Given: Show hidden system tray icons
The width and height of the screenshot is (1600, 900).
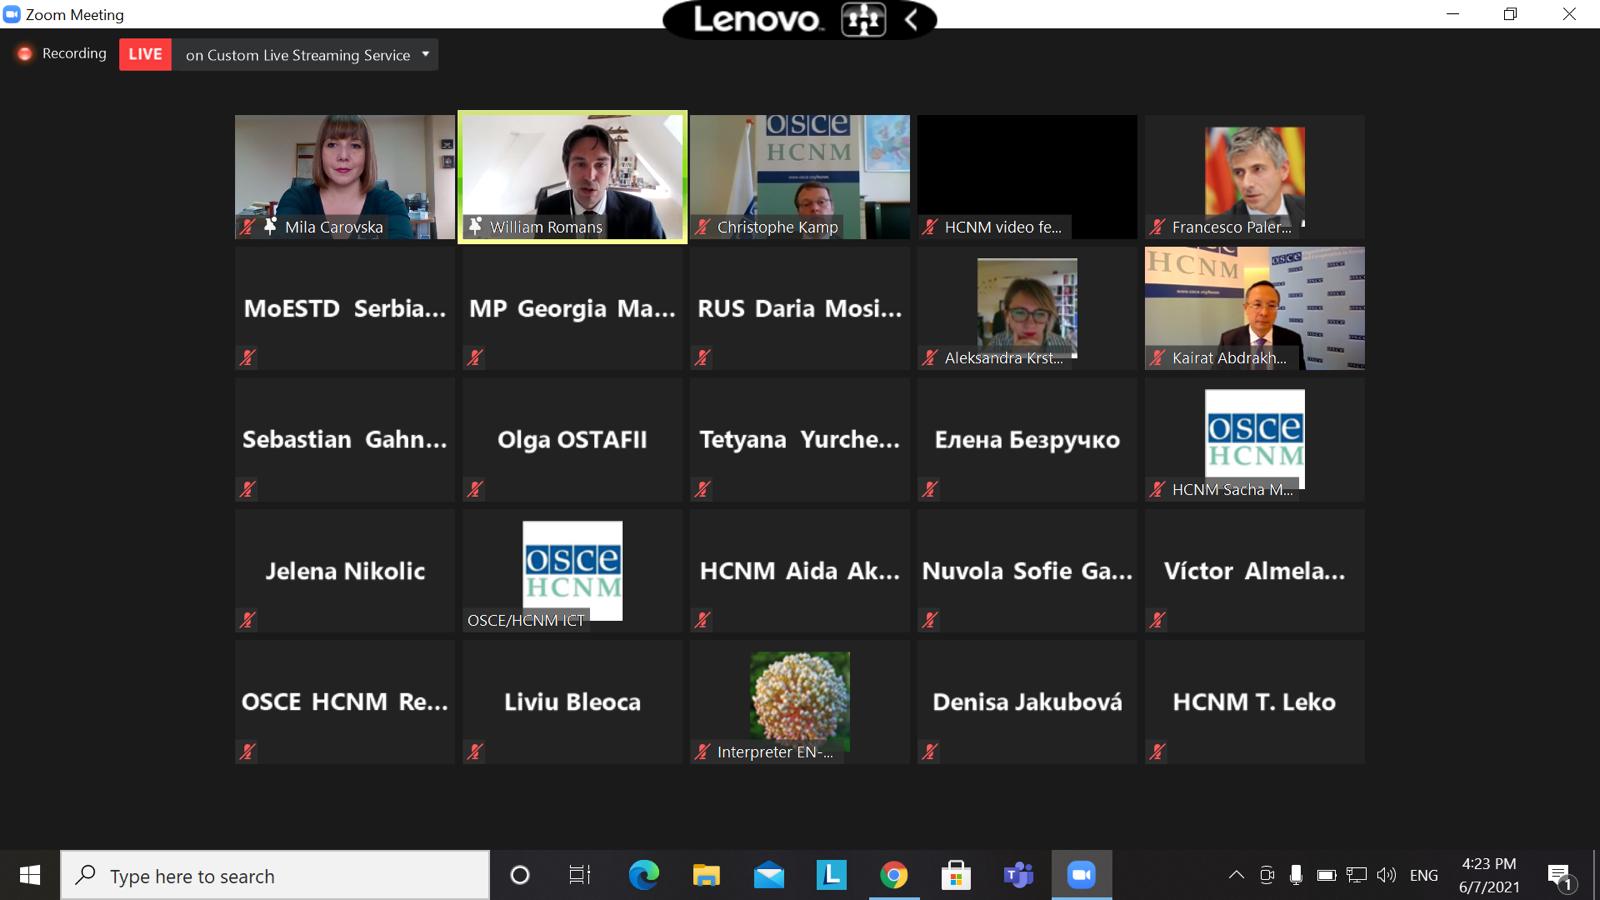Looking at the screenshot, I should (x=1236, y=875).
